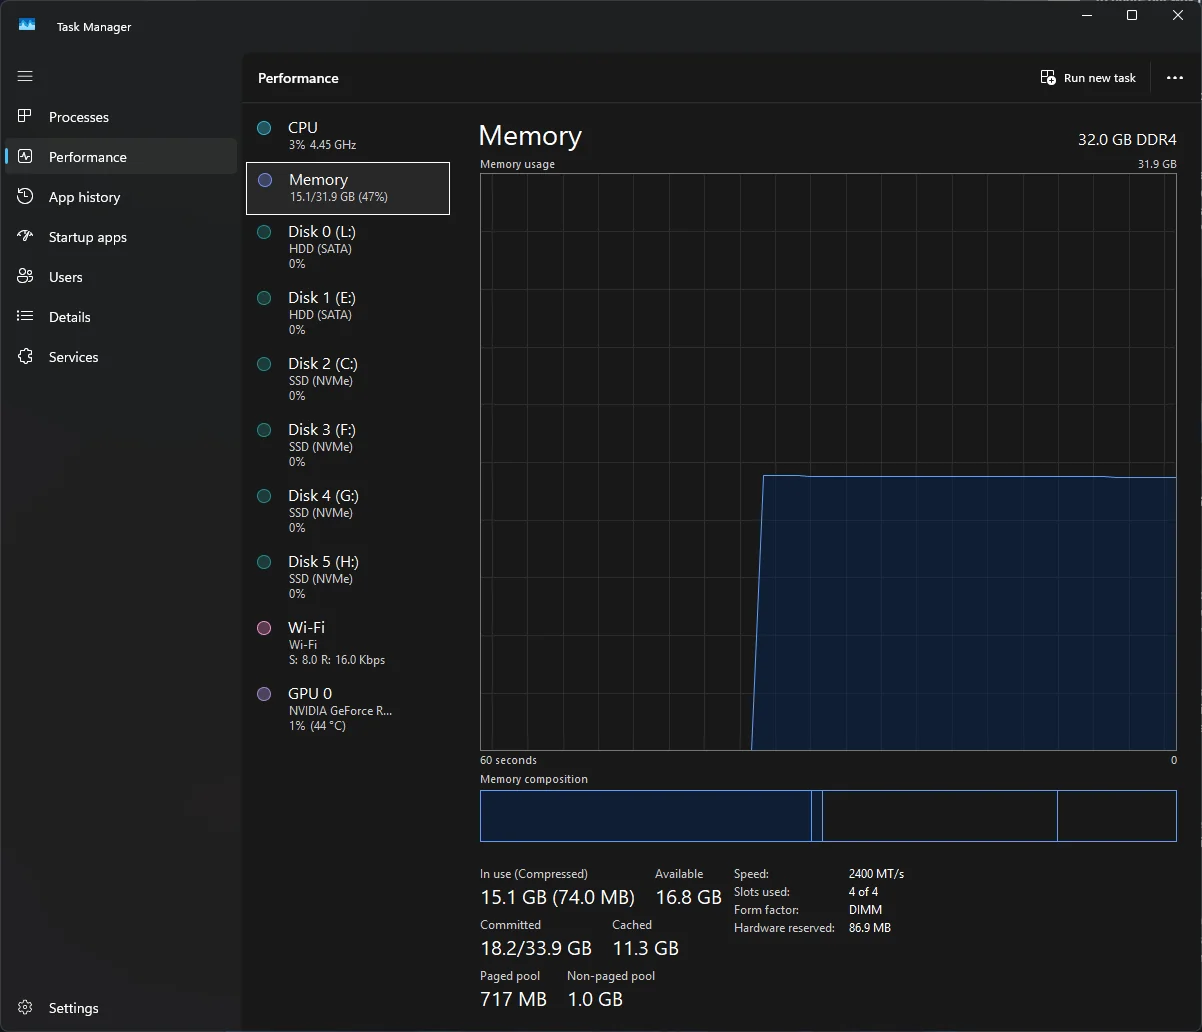Viewport: 1202px width, 1032px height.
Task: Open Settings label at bottom of sidebar
Action: click(74, 1008)
